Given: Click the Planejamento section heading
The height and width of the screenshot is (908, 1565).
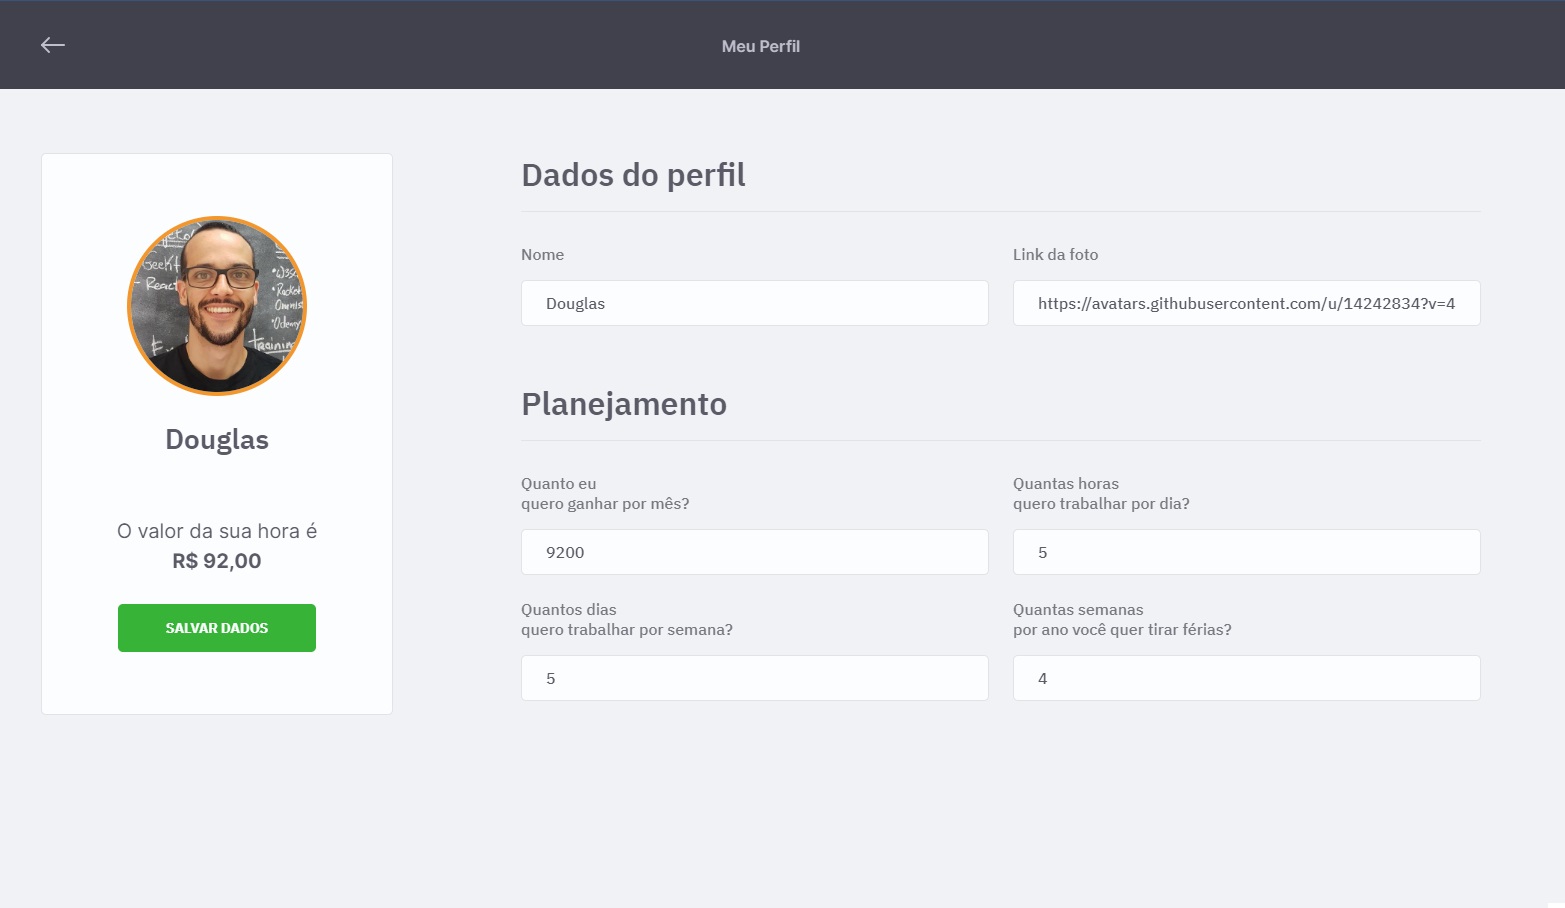Looking at the screenshot, I should click(x=624, y=404).
